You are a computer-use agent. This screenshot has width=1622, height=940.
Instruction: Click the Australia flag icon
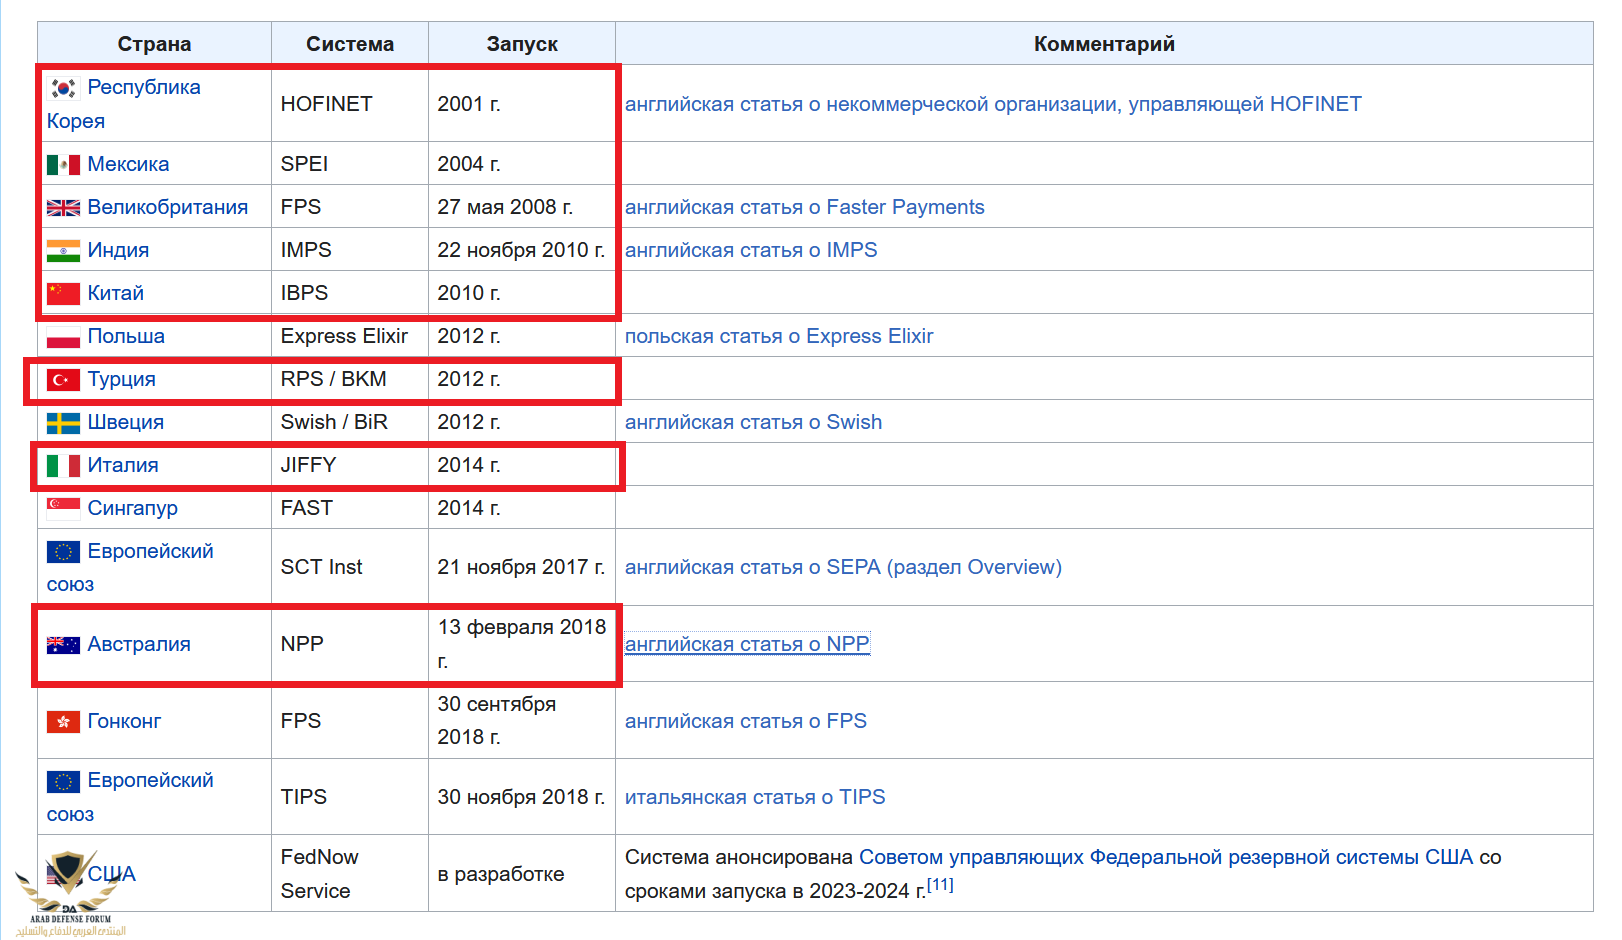[x=63, y=645]
